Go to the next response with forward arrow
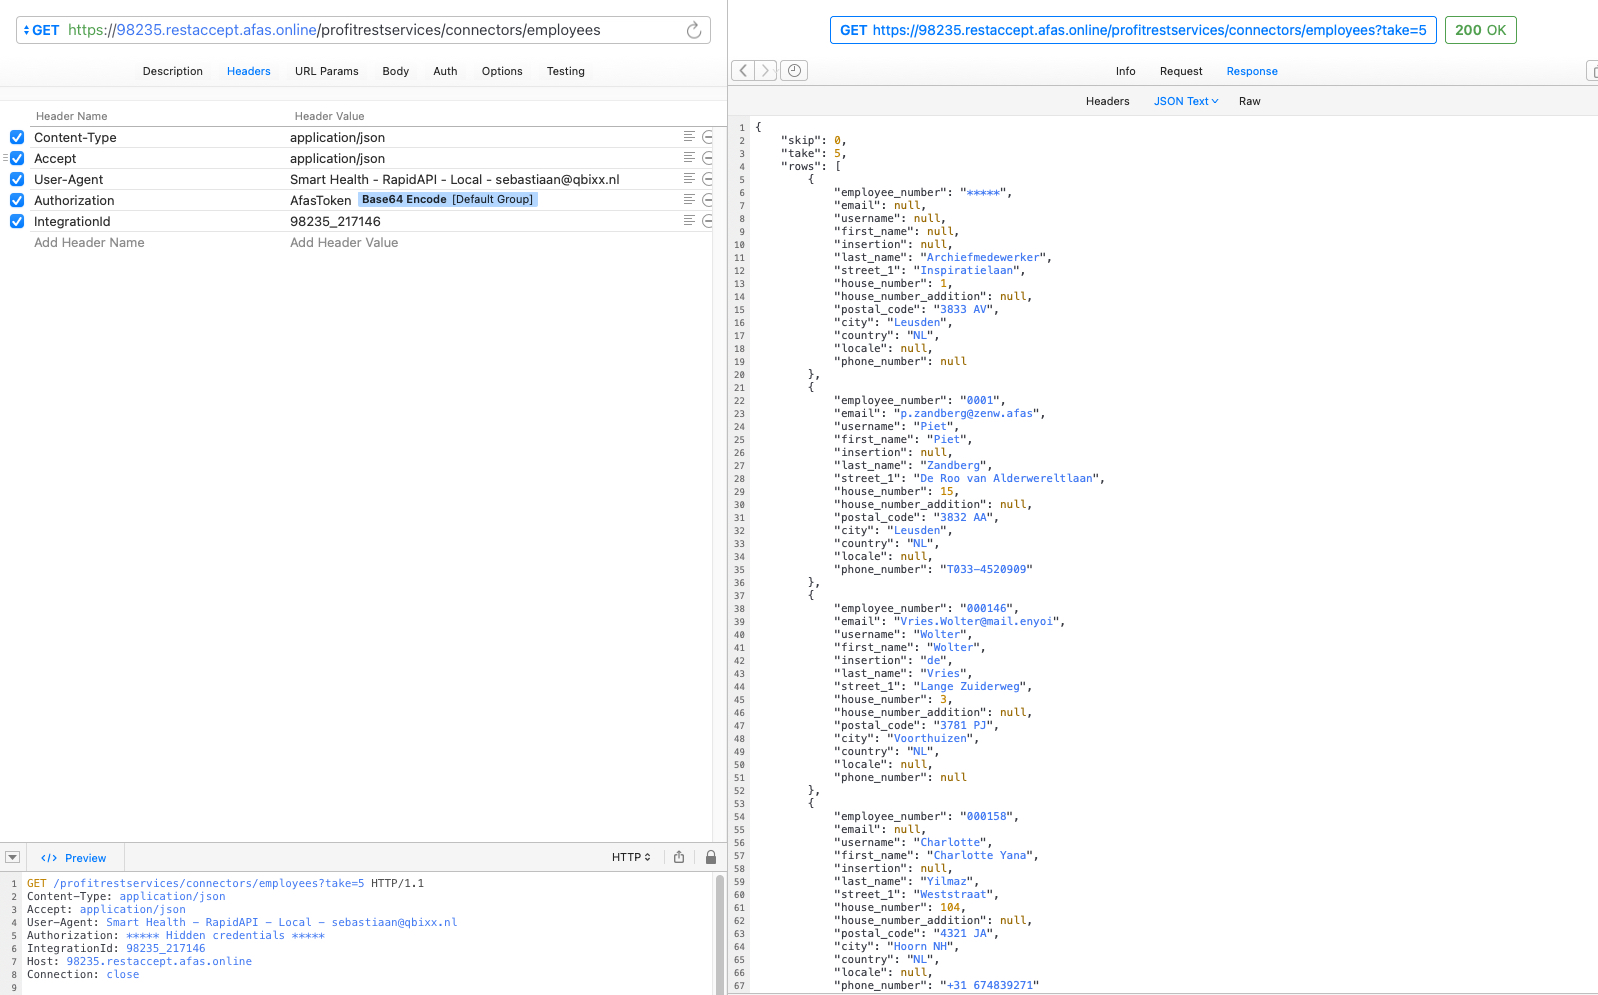This screenshot has height=995, width=1598. coord(765,71)
